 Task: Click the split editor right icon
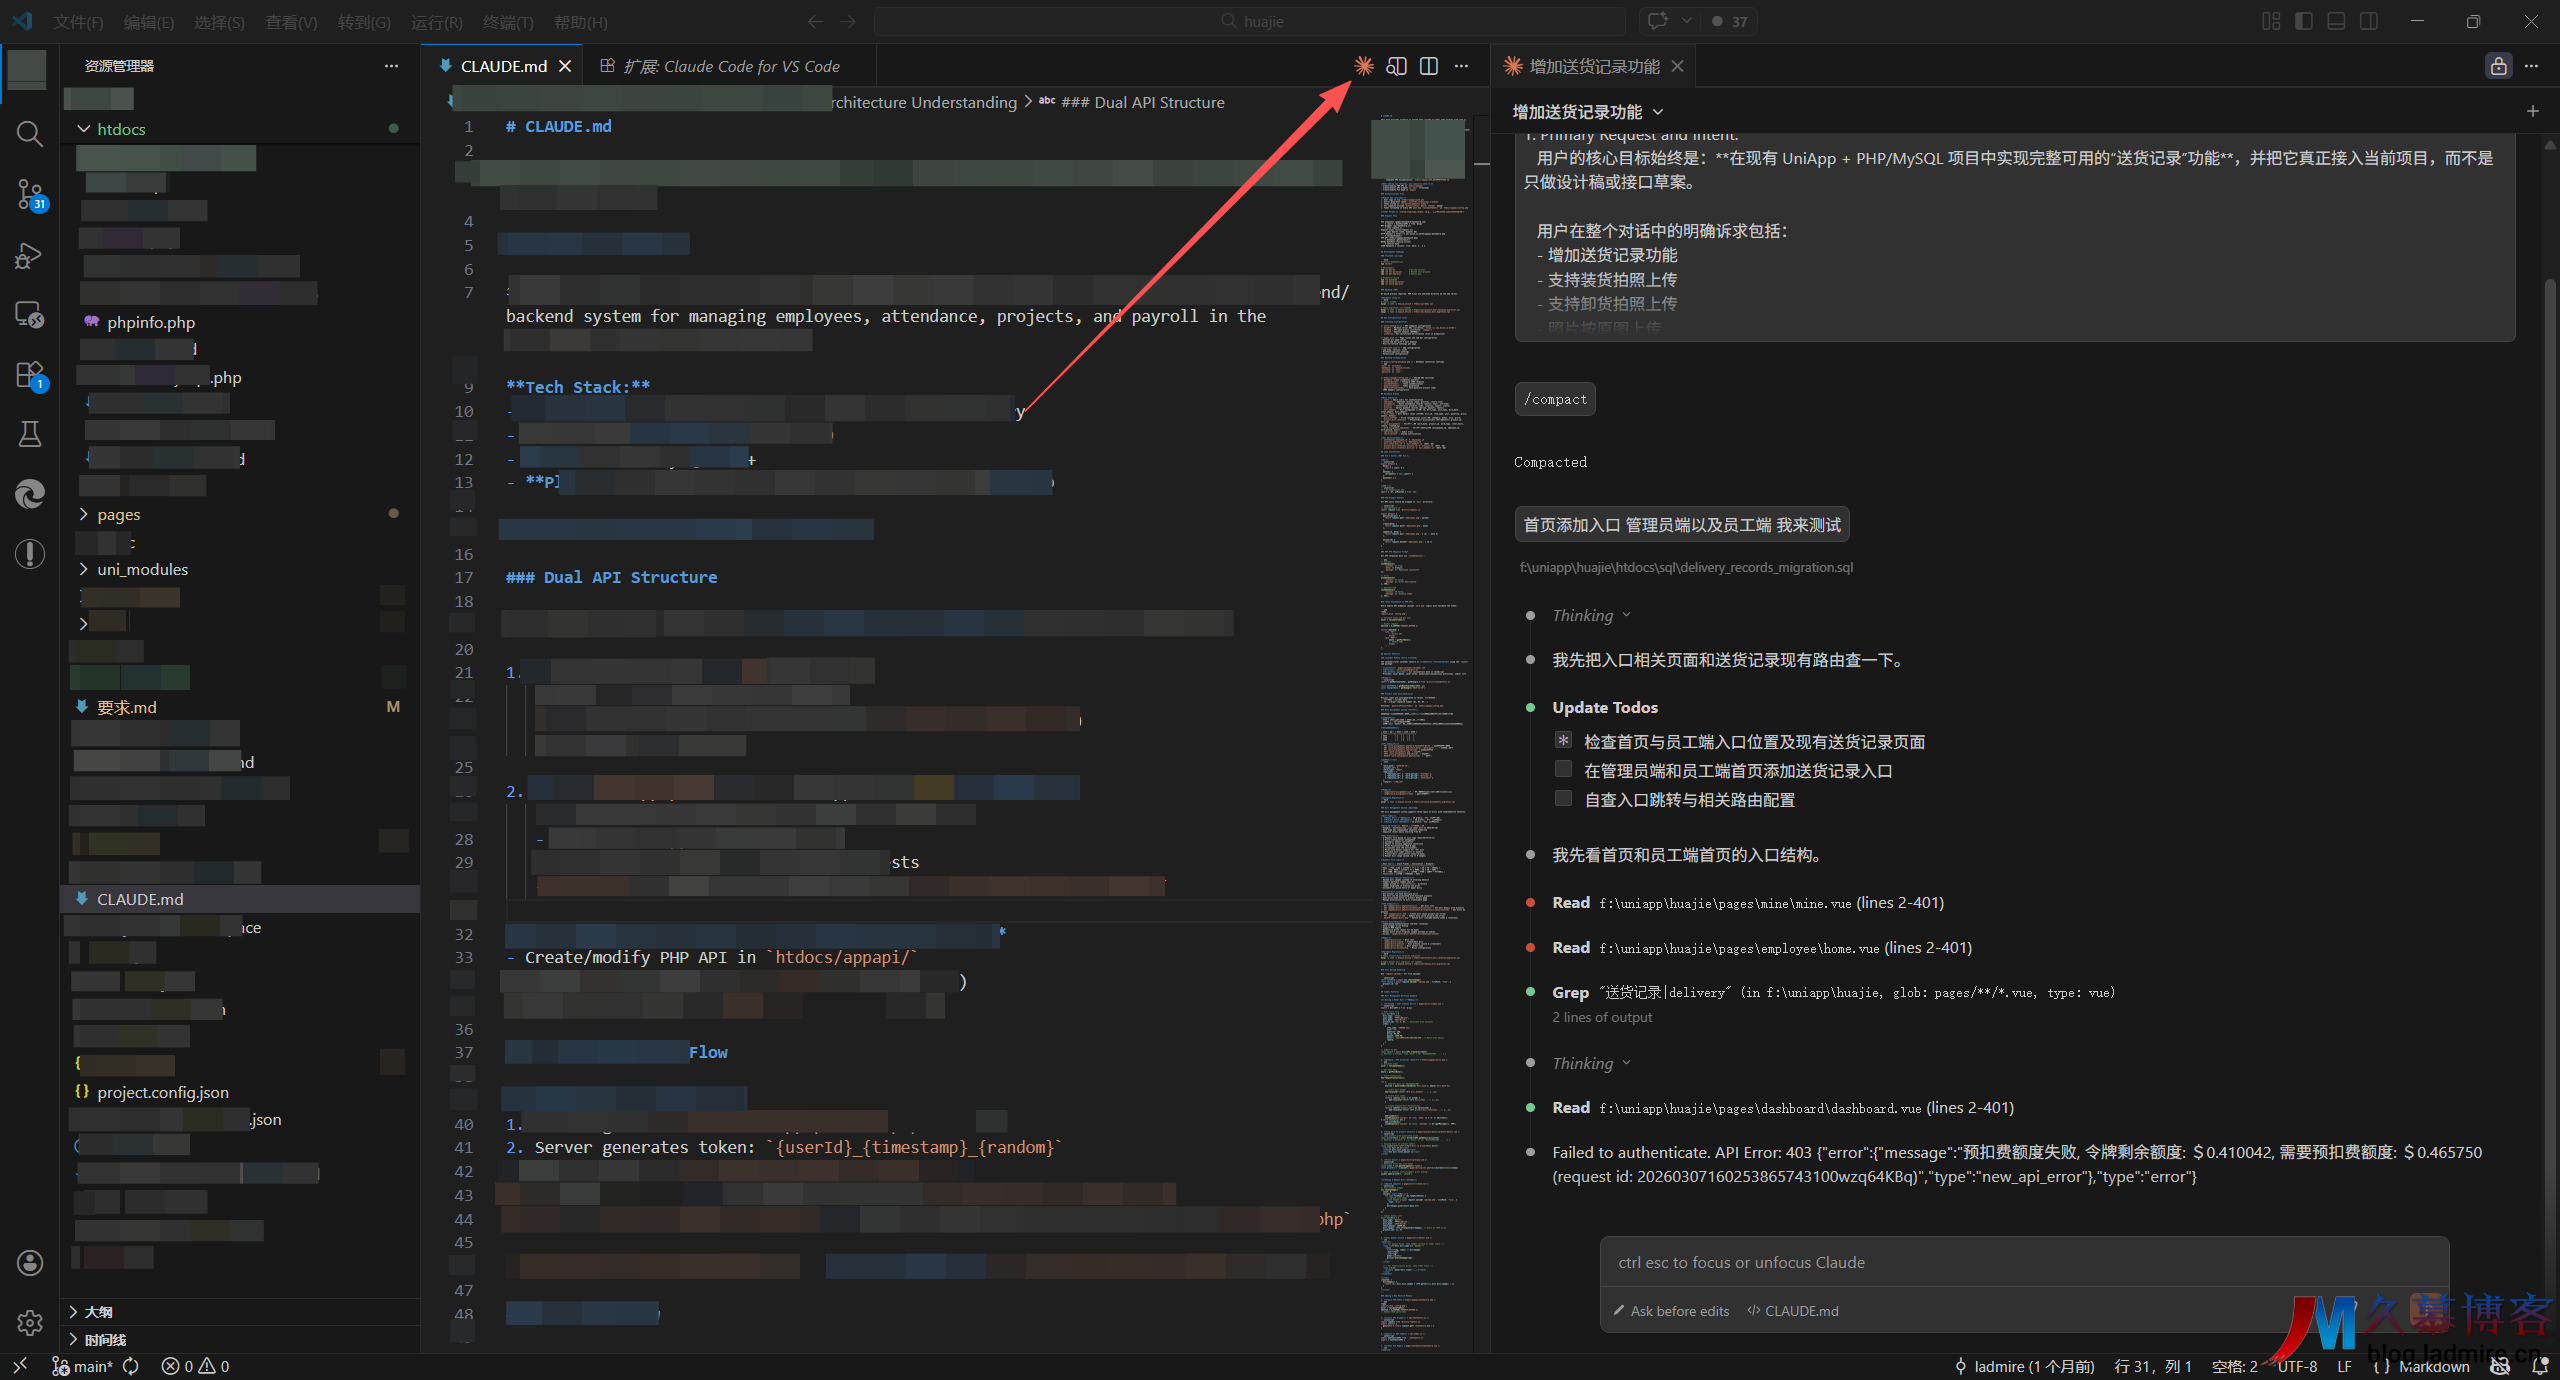1429,66
